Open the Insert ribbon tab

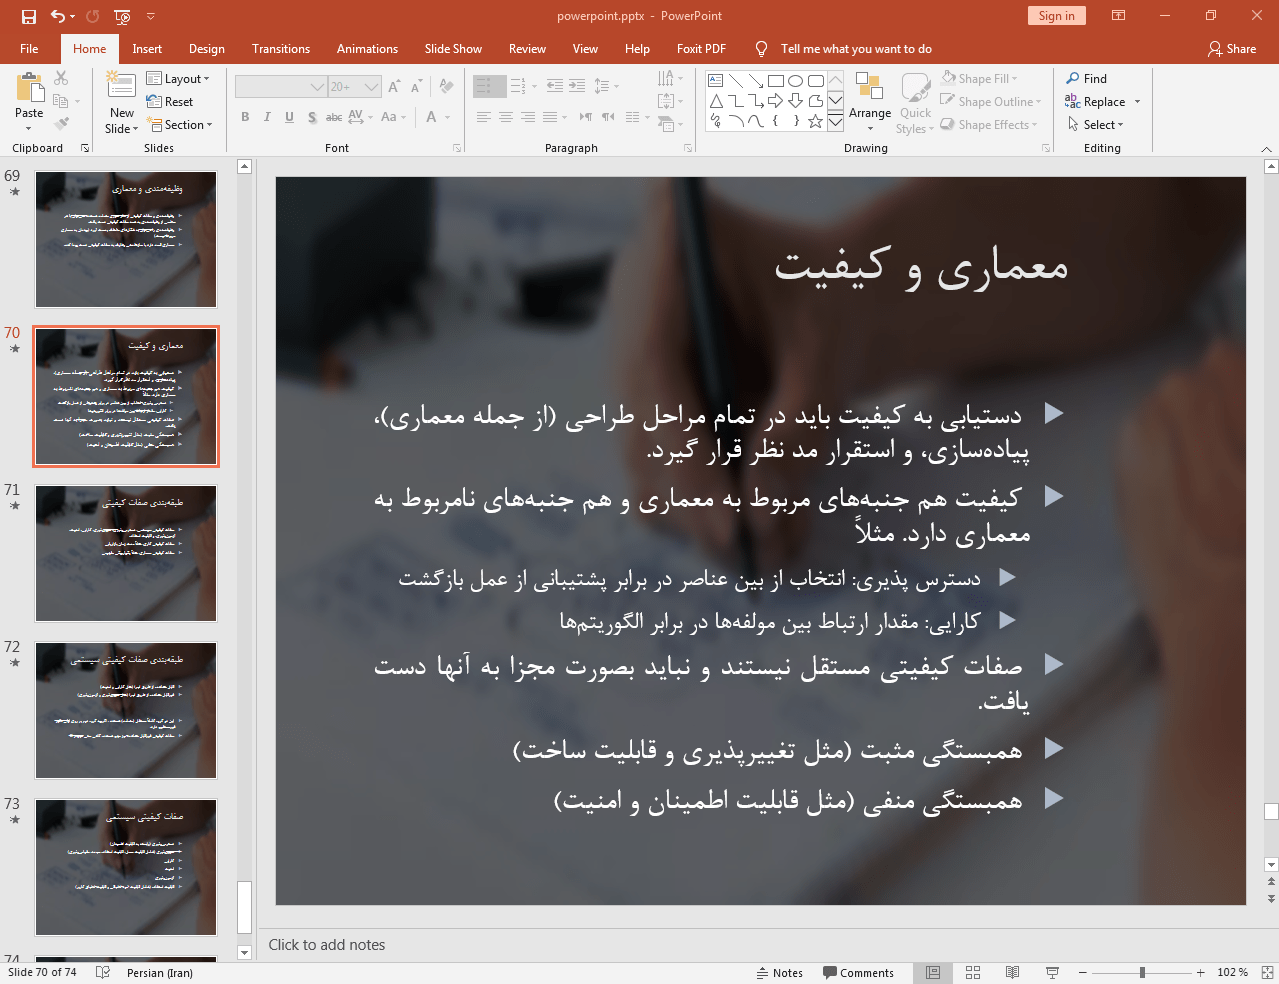[x=147, y=48]
